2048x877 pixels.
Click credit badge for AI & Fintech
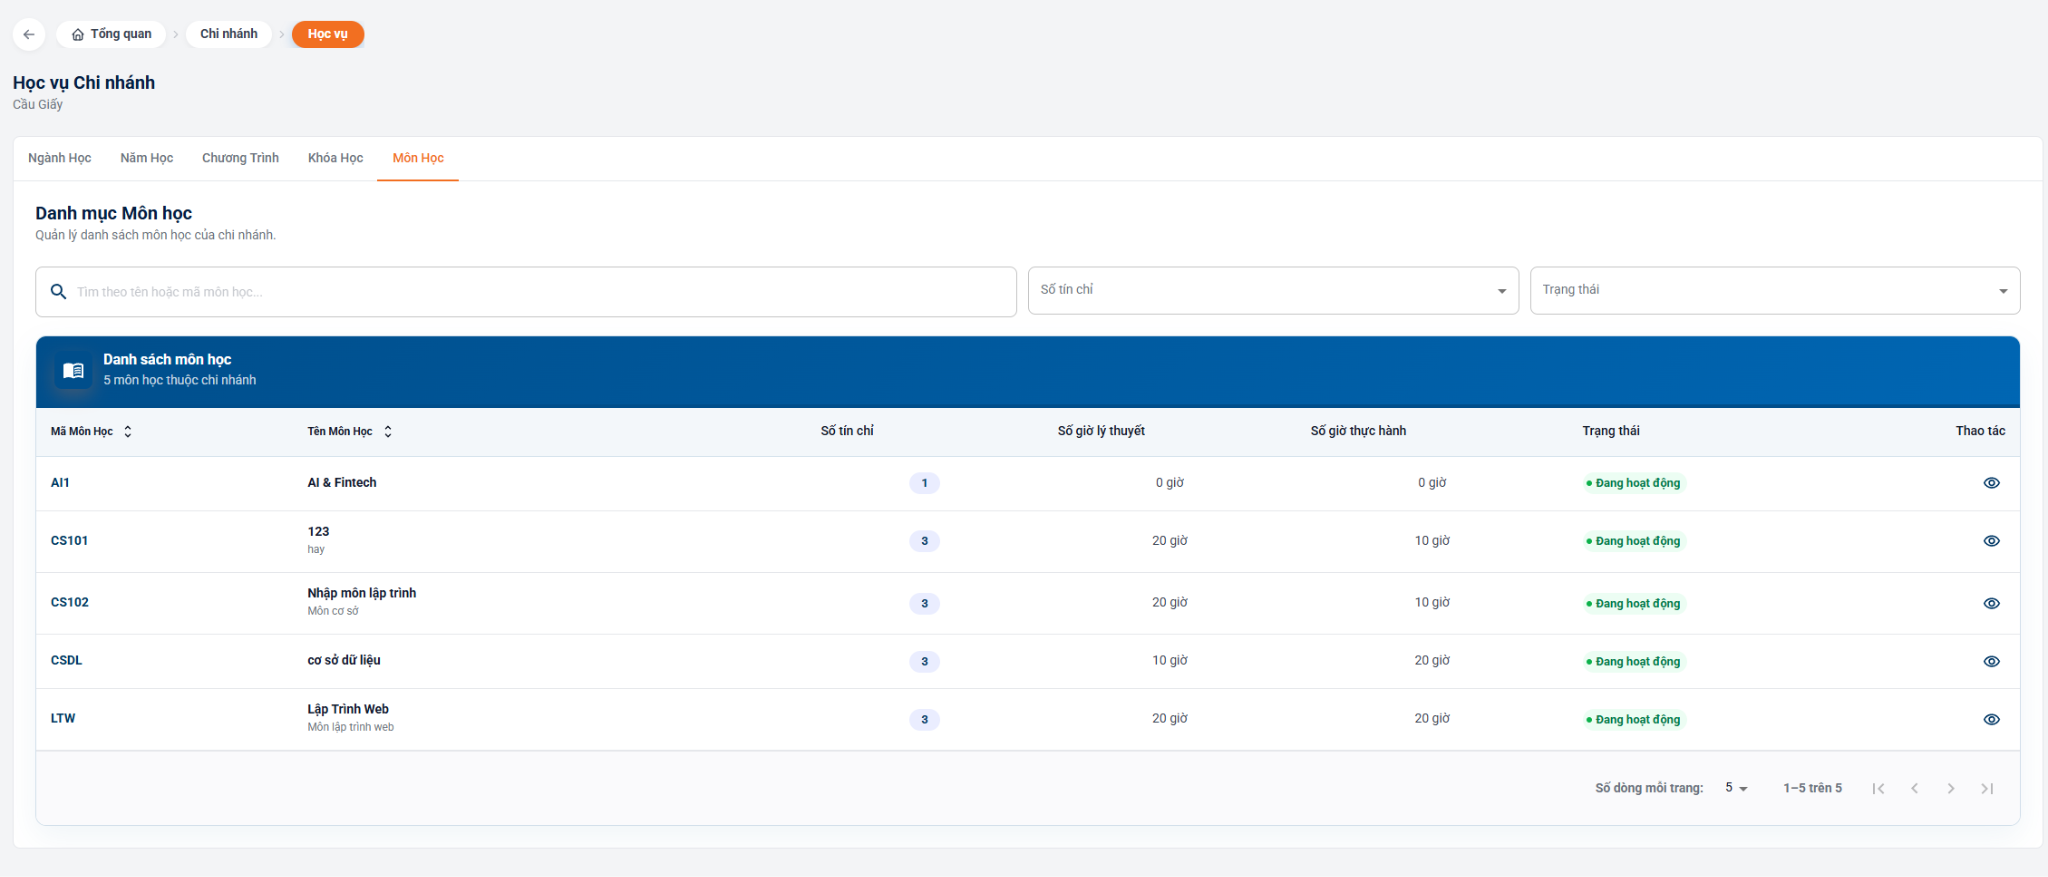tap(924, 483)
